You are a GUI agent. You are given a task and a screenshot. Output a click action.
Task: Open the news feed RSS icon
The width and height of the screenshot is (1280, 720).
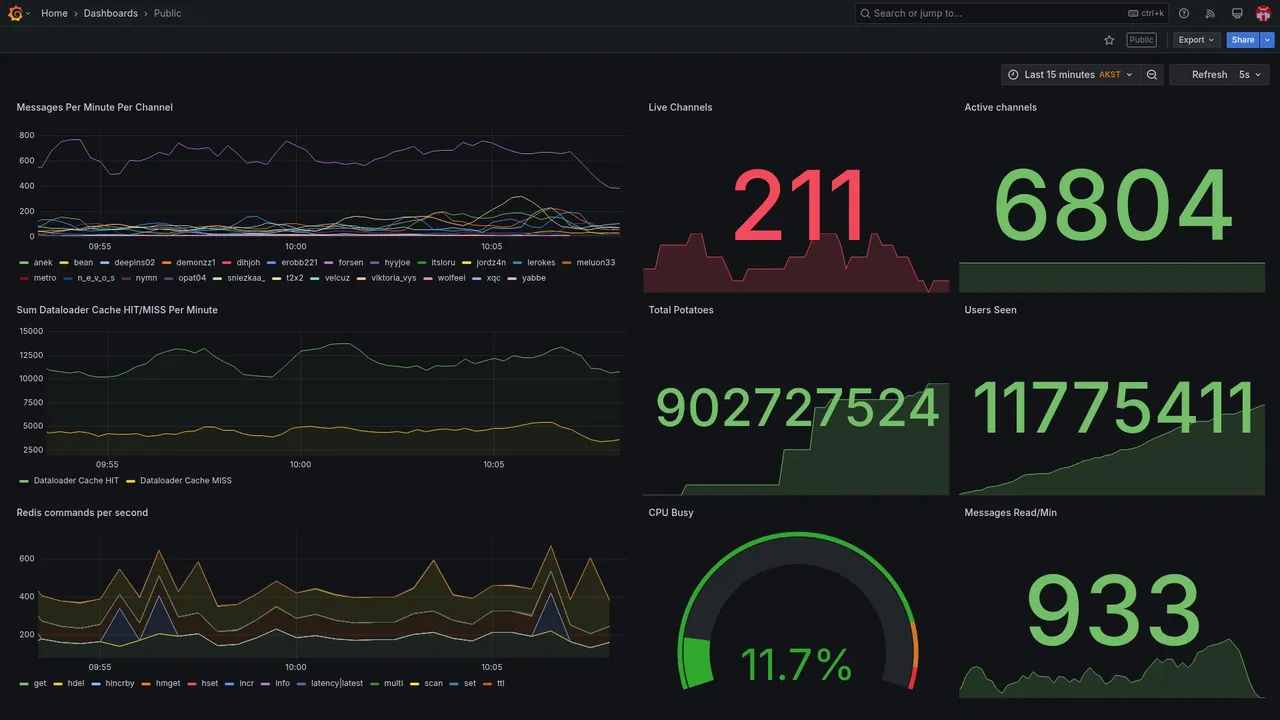pyautogui.click(x=1210, y=13)
